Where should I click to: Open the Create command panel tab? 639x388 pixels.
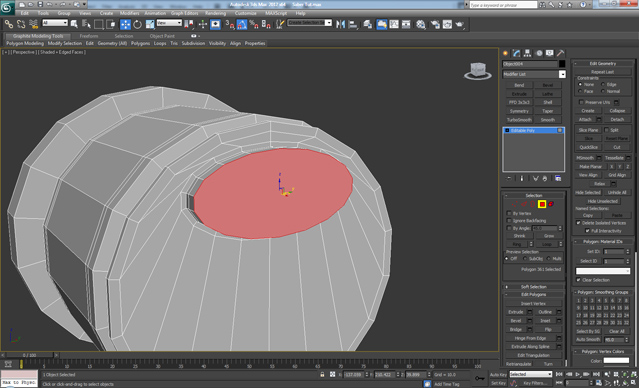pyautogui.click(x=506, y=53)
